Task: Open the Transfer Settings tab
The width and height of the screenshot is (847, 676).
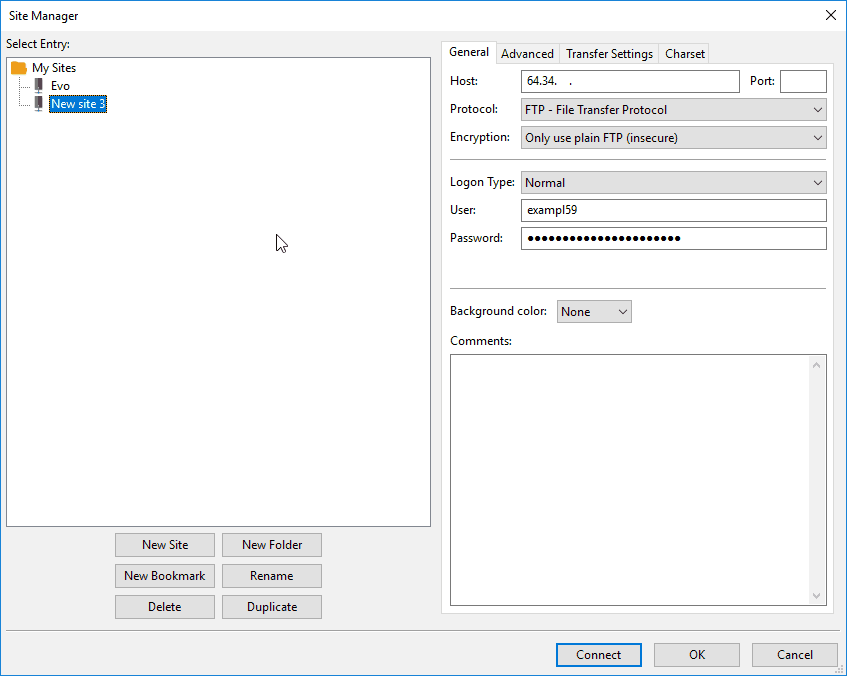Action: (609, 54)
